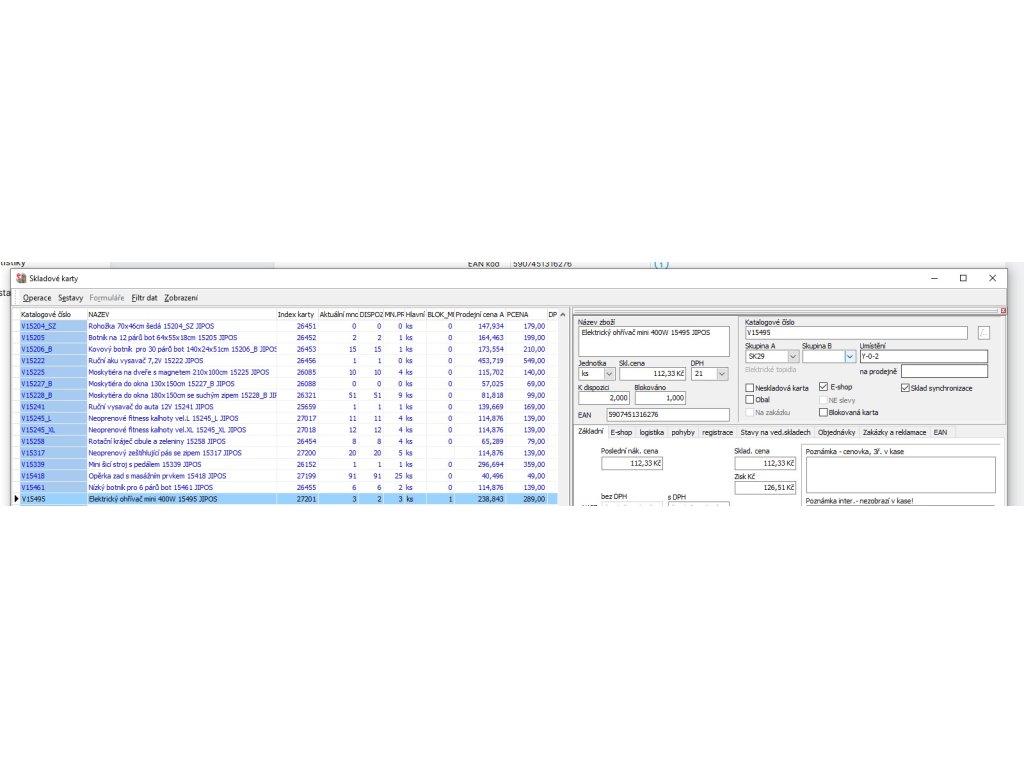This screenshot has height=768, width=1024.
Task: Click the red close icon of detail panel
Action: (x=1004, y=311)
